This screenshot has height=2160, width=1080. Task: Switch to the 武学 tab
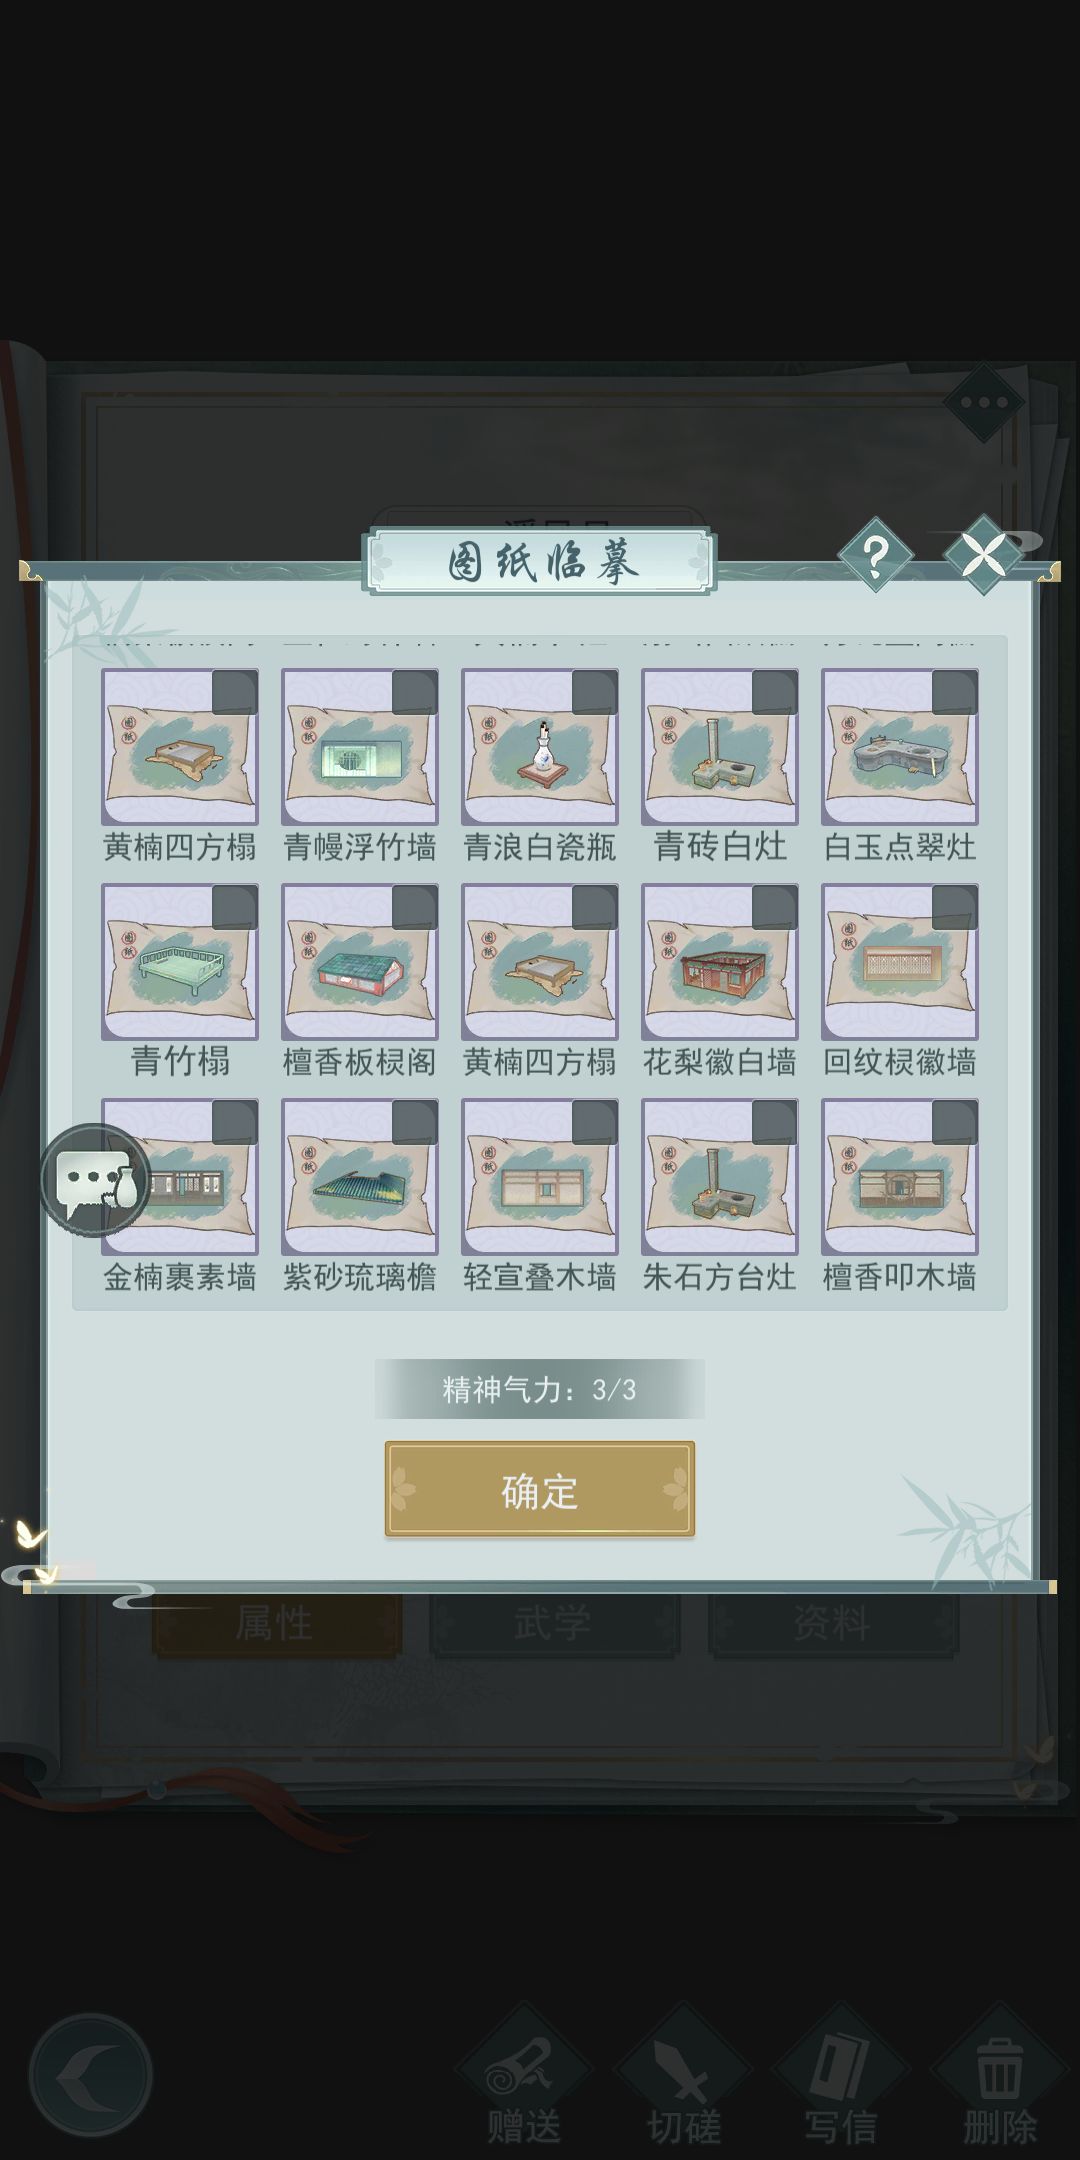(x=554, y=1624)
